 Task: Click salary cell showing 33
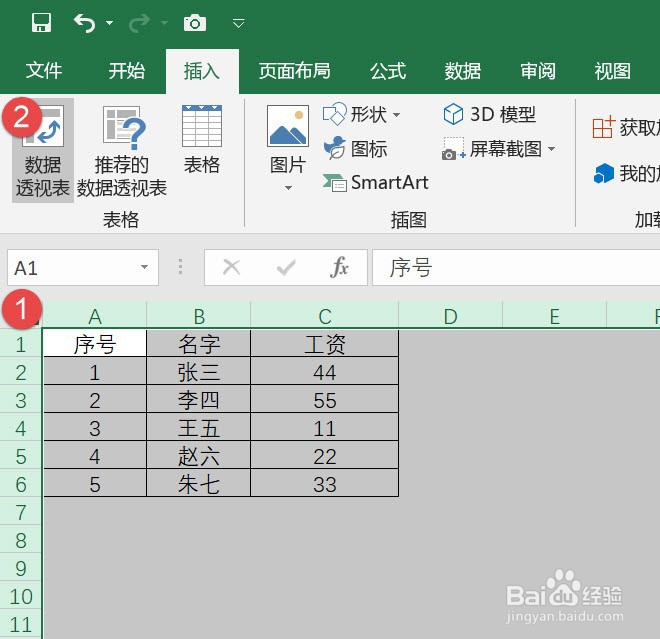(325, 484)
